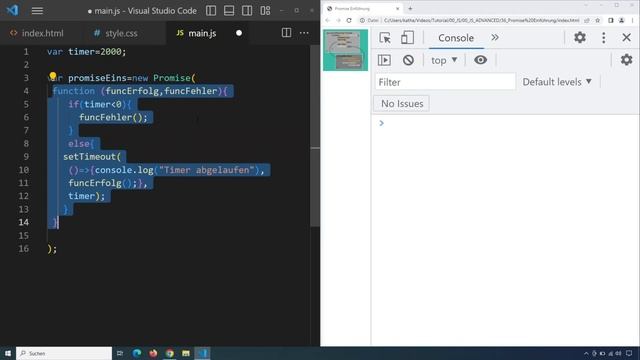Open the Windows Start menu
Image resolution: width=640 pixels, height=360 pixels.
(x=7, y=353)
